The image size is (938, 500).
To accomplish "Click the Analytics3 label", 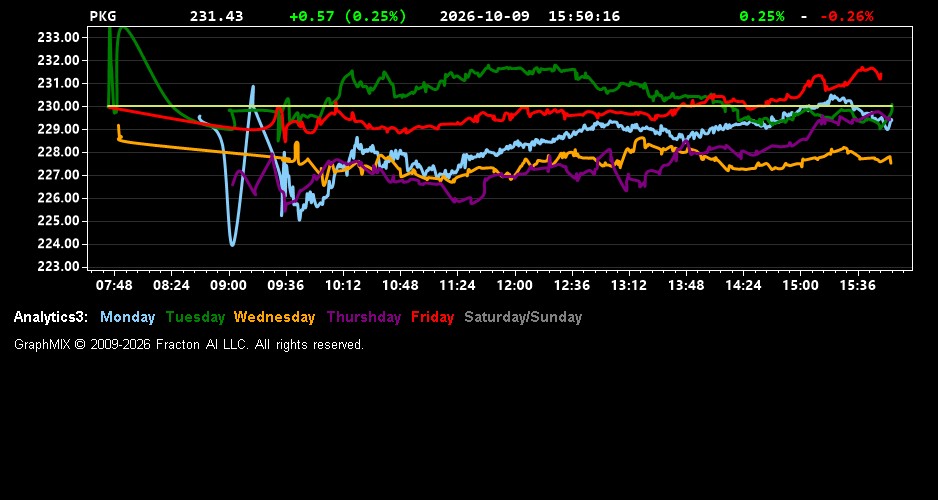I will (51, 317).
